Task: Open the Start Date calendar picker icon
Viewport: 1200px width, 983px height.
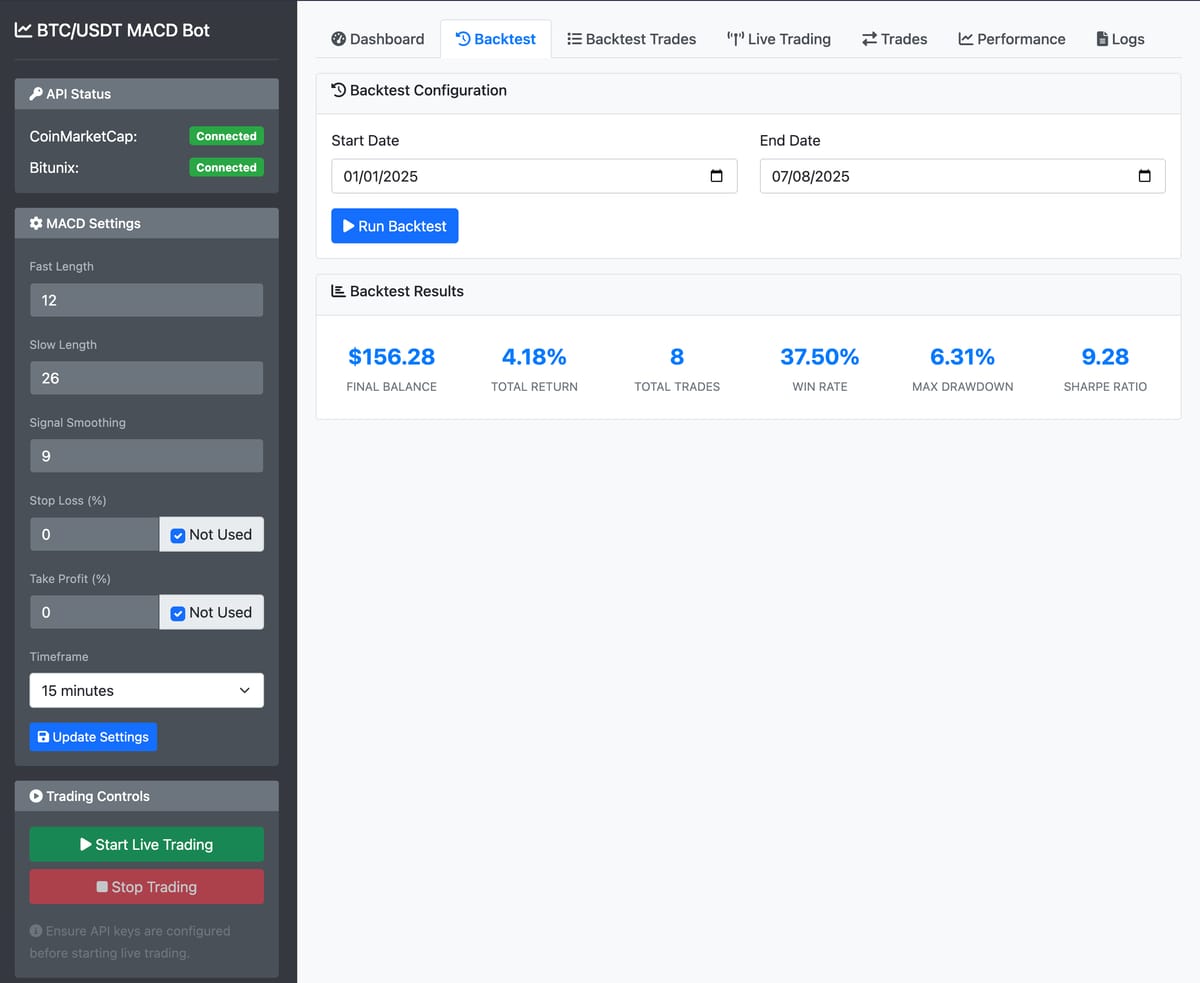Action: pyautogui.click(x=716, y=176)
